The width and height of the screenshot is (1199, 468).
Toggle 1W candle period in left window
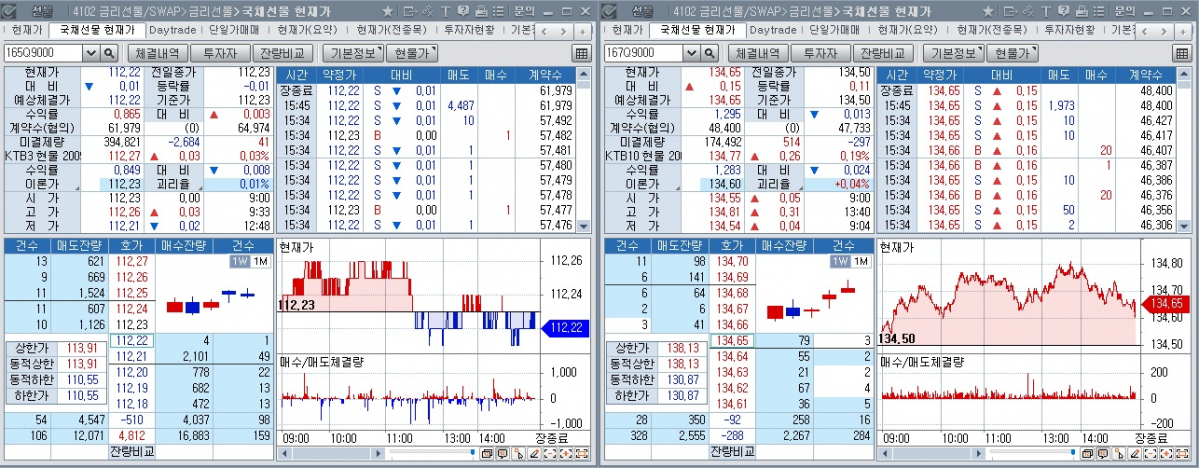[x=239, y=262]
